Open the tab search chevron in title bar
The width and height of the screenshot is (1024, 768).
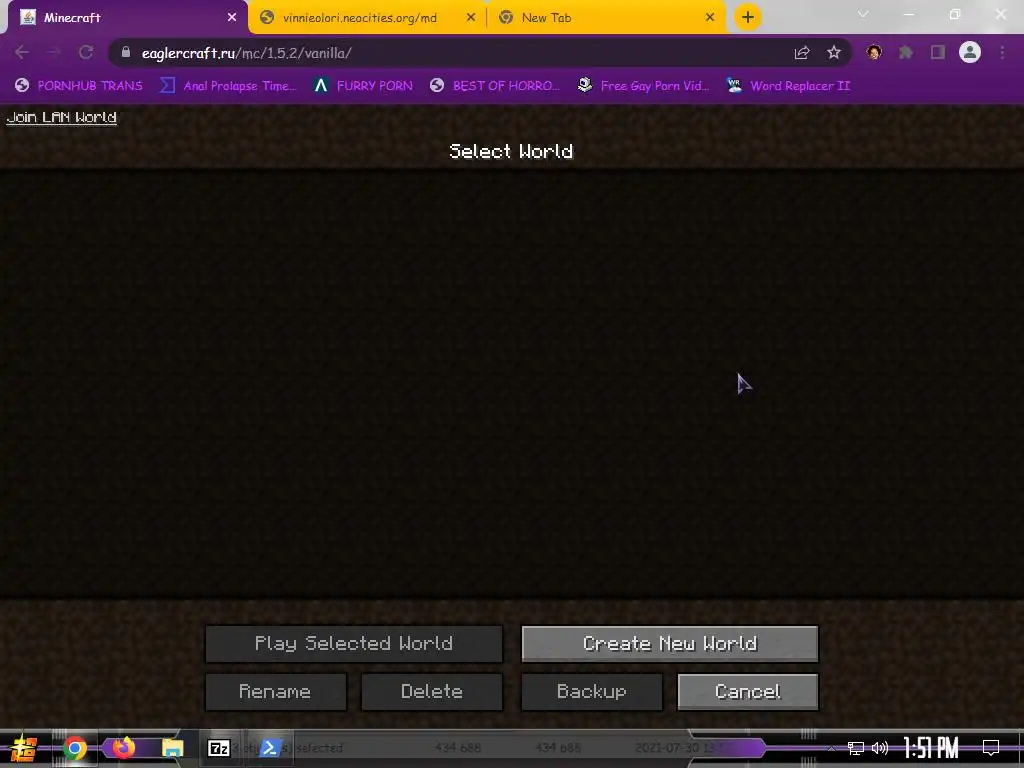(x=863, y=14)
